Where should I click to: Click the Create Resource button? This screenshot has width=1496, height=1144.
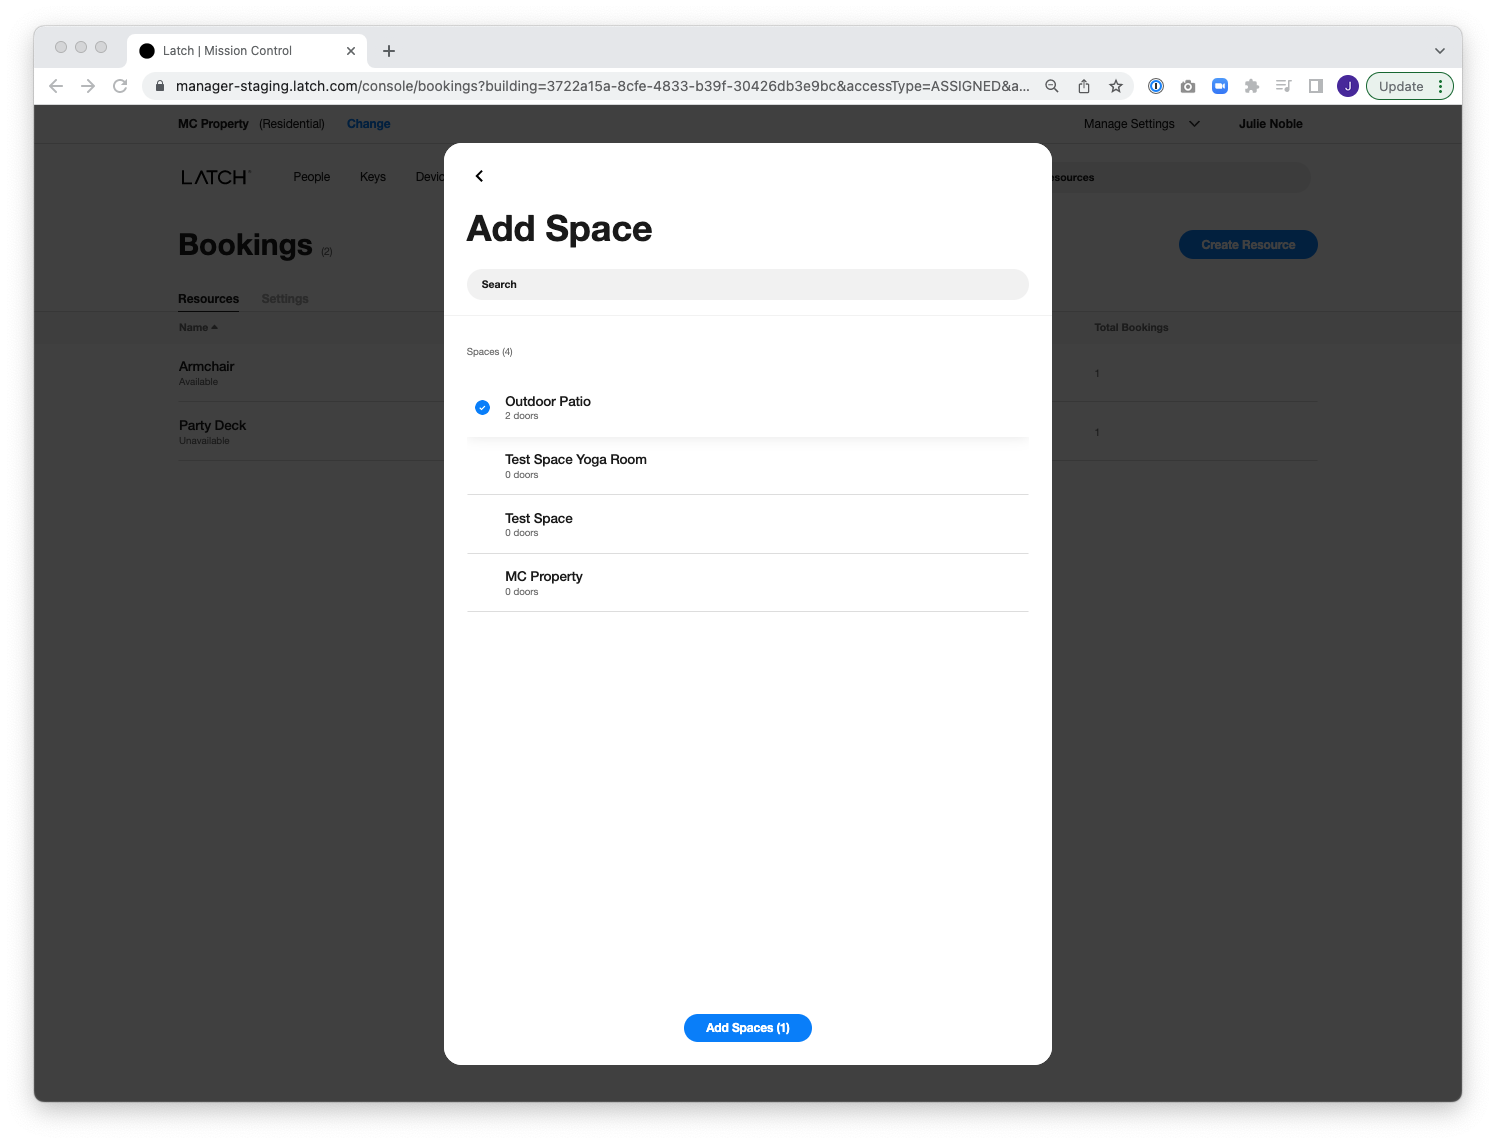[x=1248, y=245]
